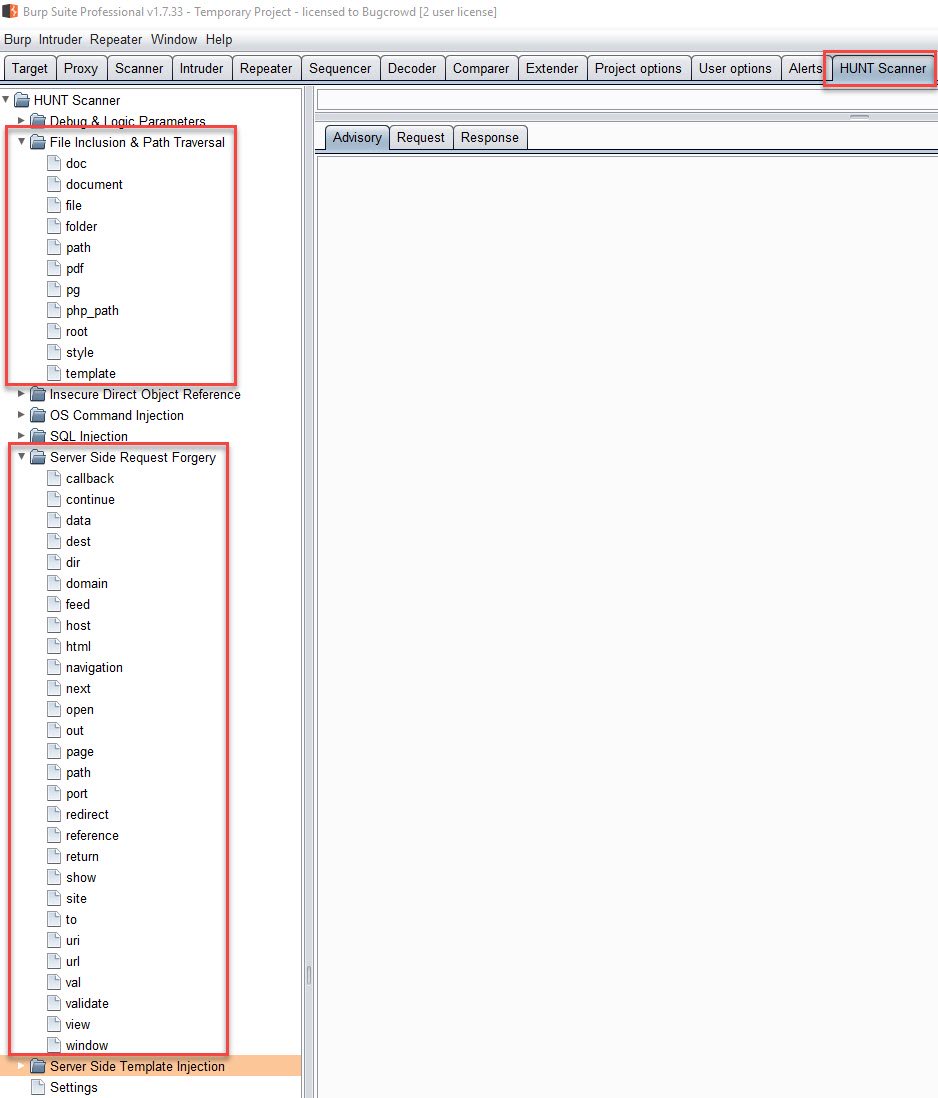
Task: Click the Insecure Direct Object Reference folder icon
Action: (38, 394)
